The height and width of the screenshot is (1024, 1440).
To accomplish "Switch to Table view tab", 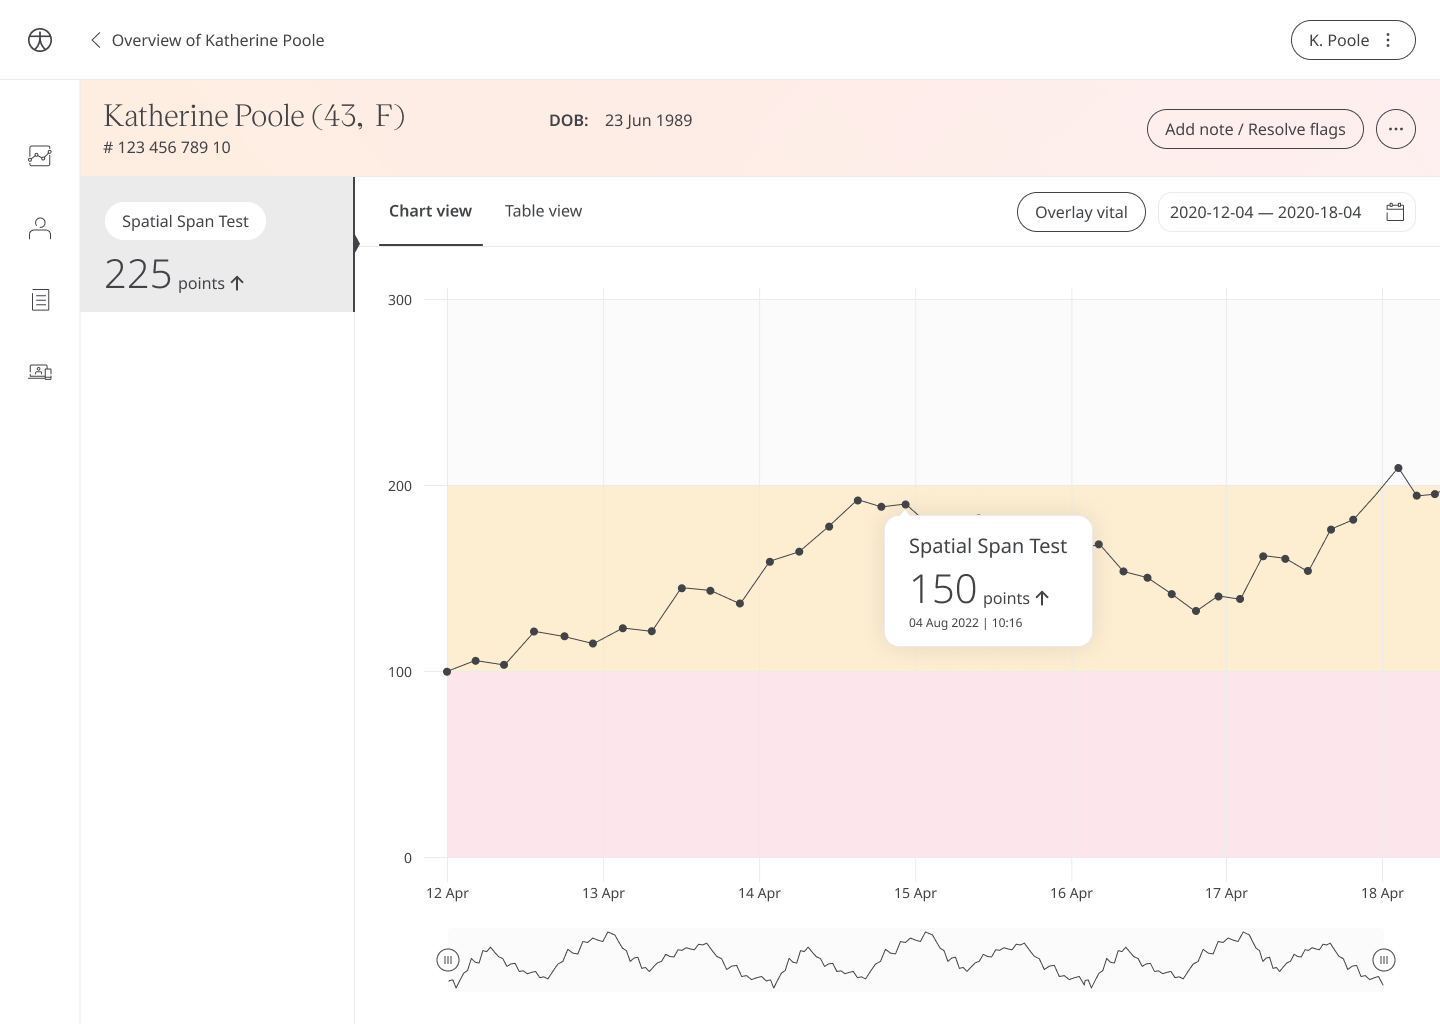I will 543,211.
